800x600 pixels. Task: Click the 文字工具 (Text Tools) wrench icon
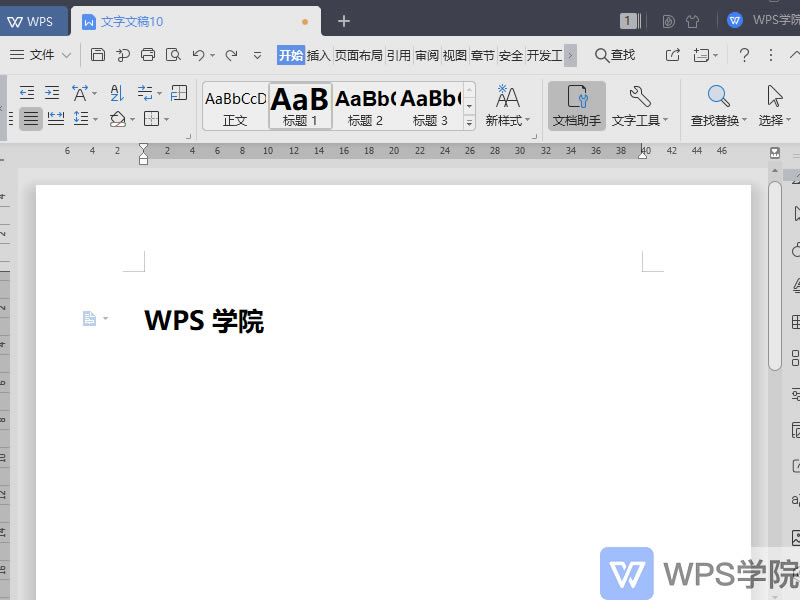tap(637, 105)
